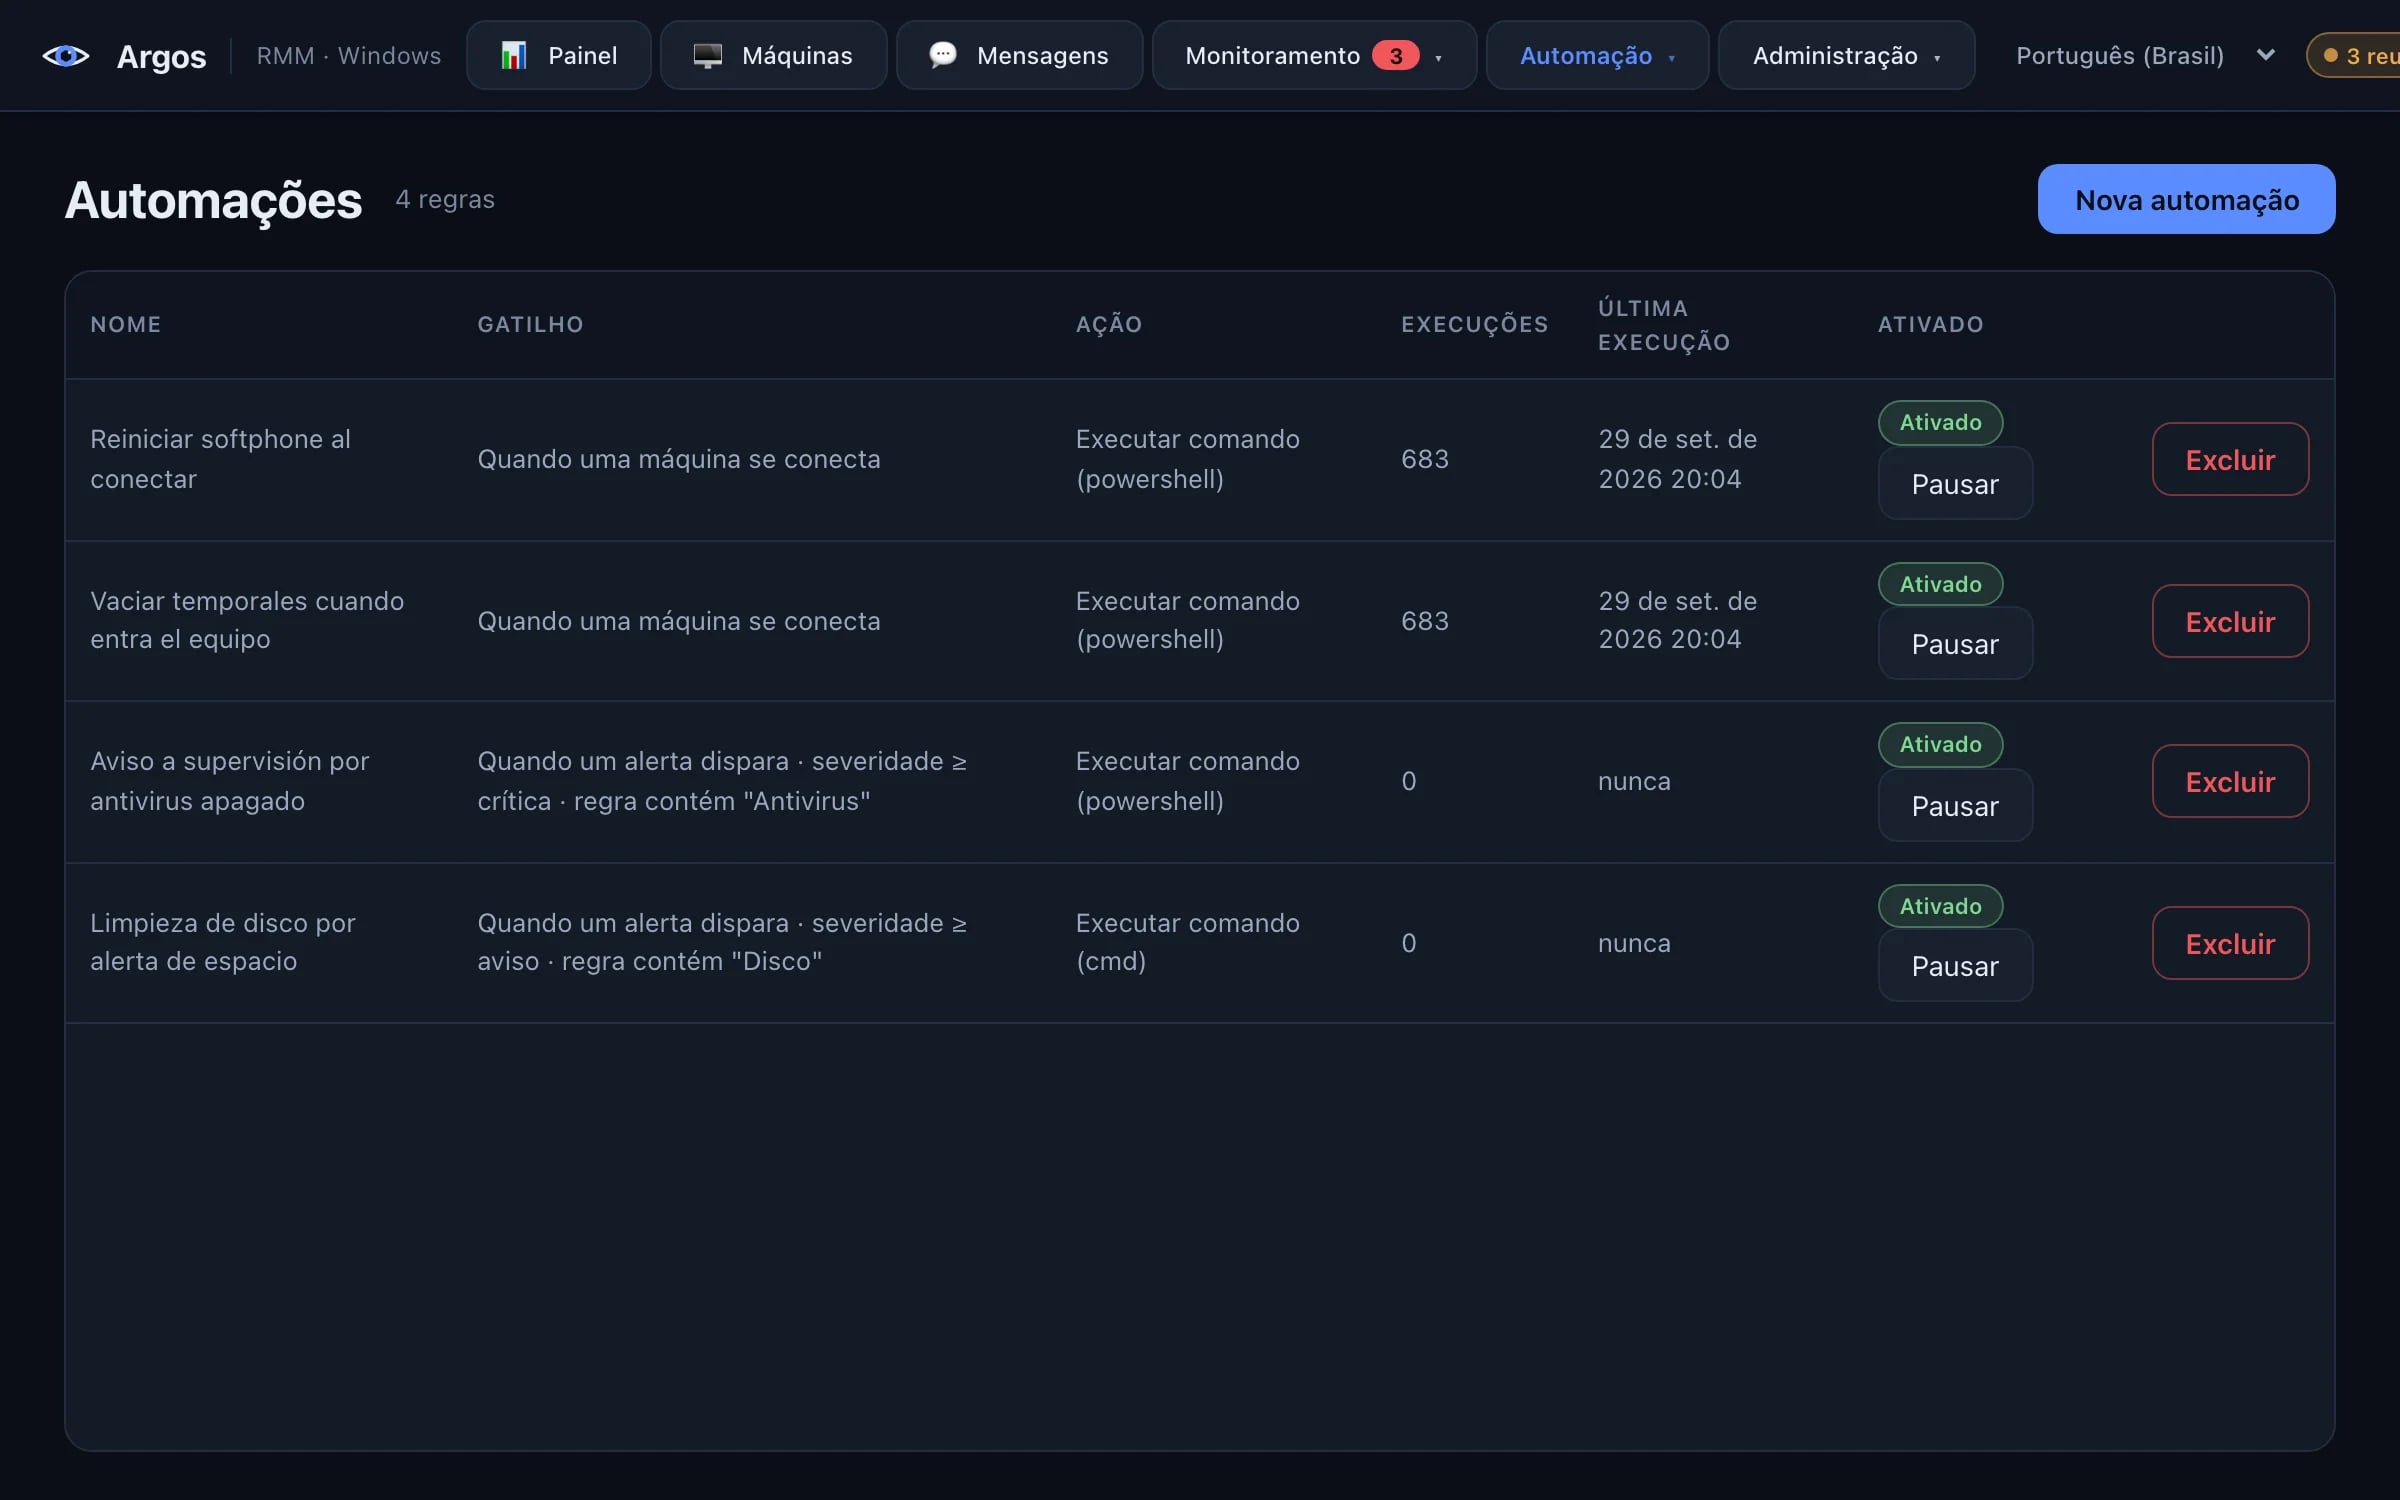Screen dimensions: 2400x1500
Task: Open the Automação dropdown menu
Action: 1597,55
